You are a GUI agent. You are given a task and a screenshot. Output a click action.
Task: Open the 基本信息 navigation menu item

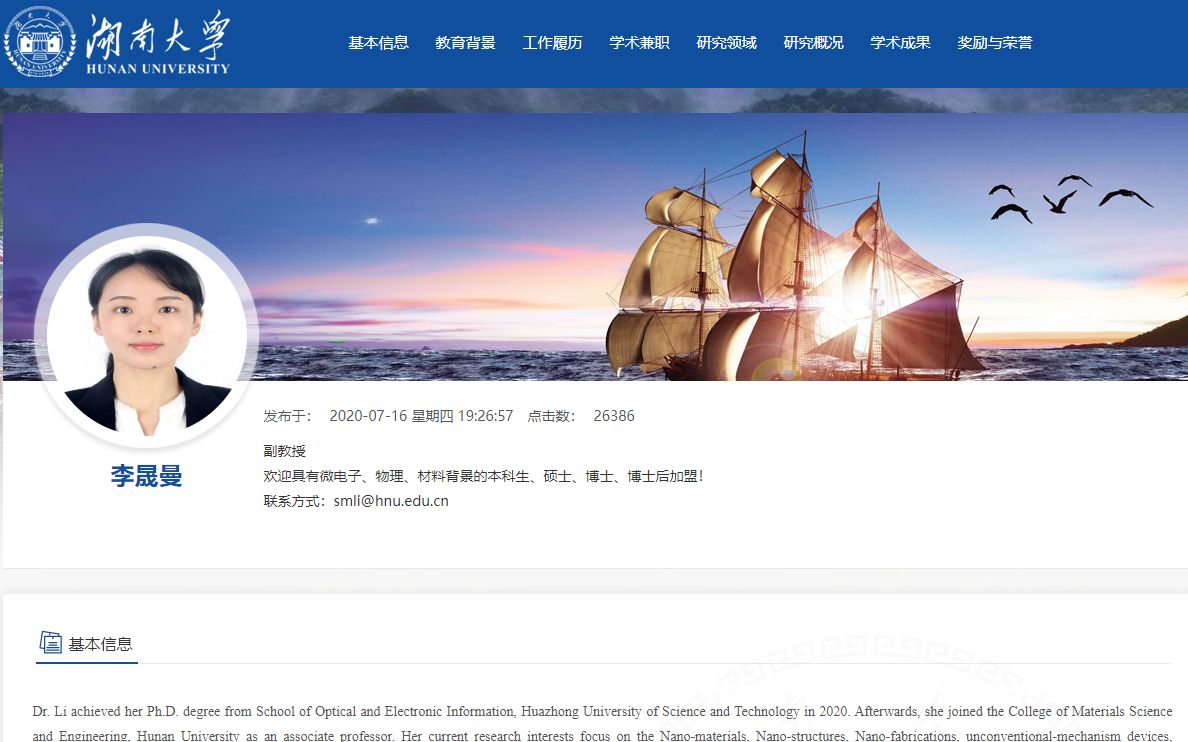point(378,42)
